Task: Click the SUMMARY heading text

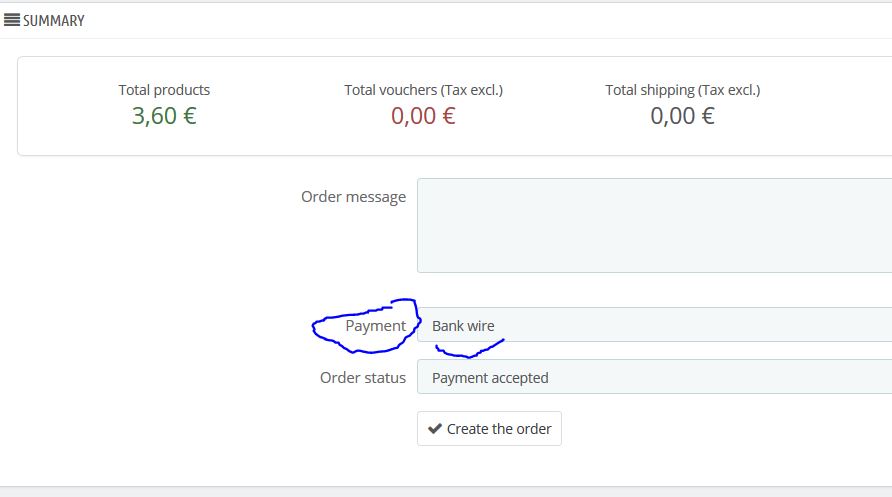Action: 53,20
